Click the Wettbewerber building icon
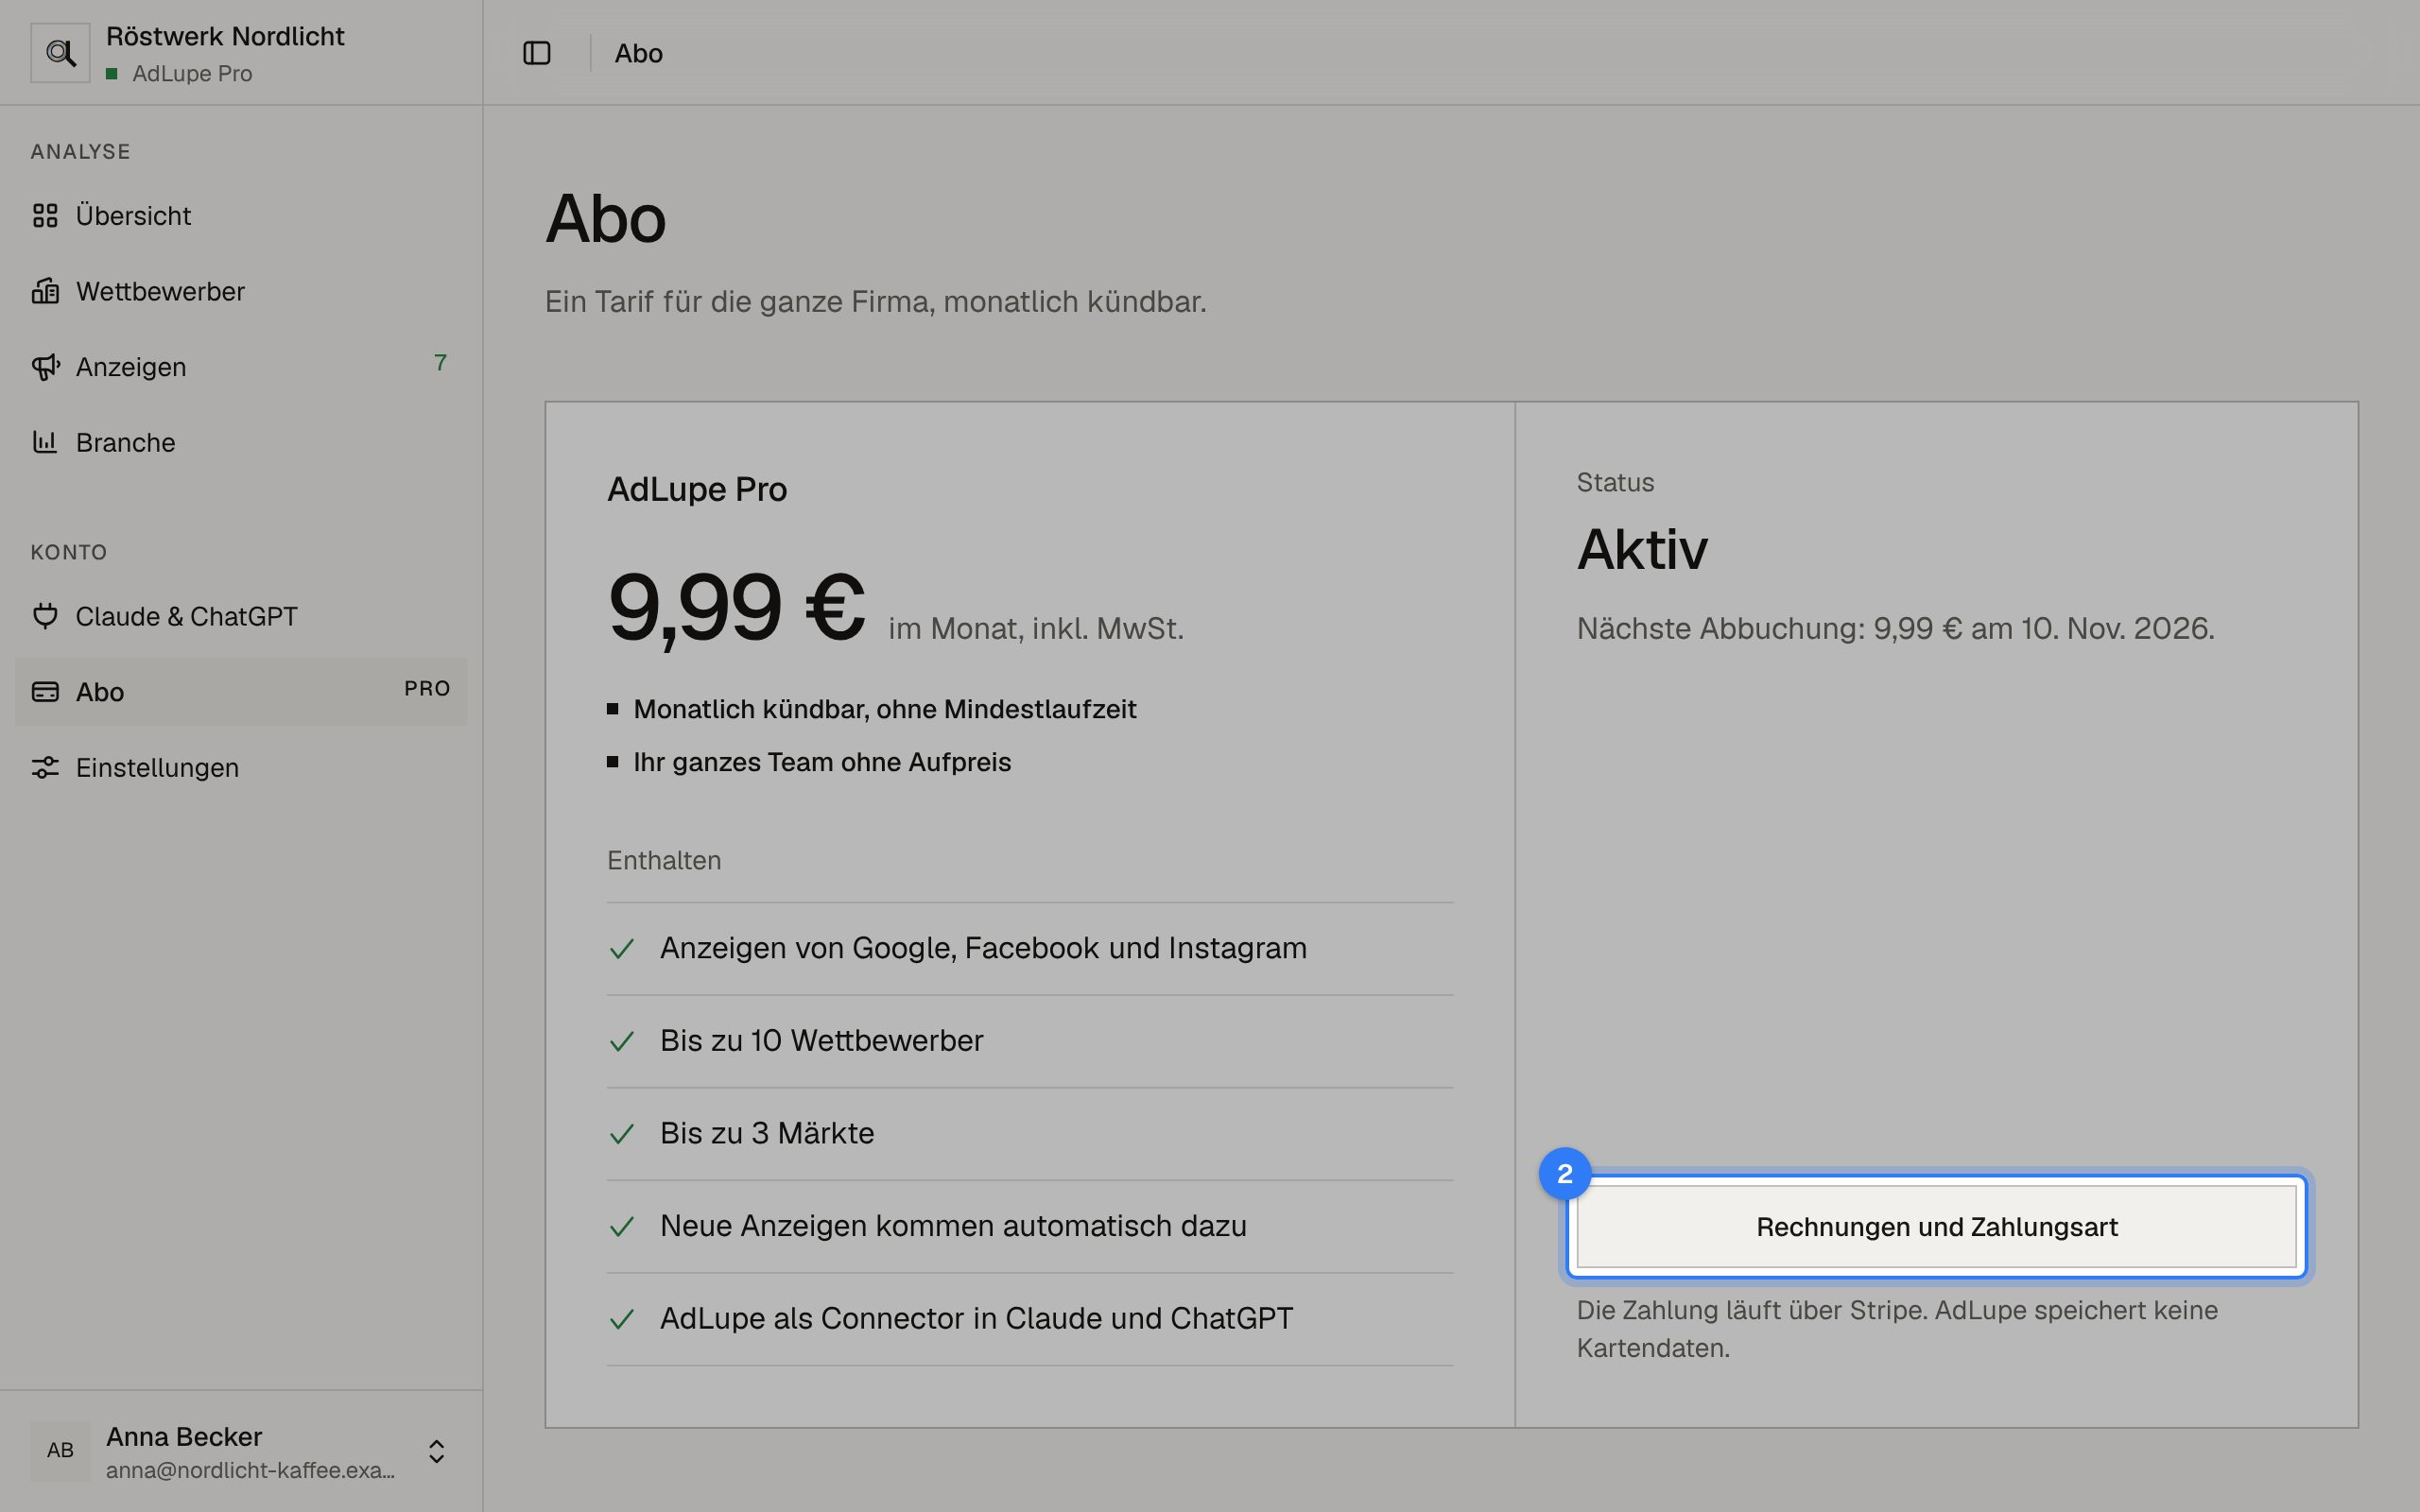2420x1512 pixels. [45, 291]
